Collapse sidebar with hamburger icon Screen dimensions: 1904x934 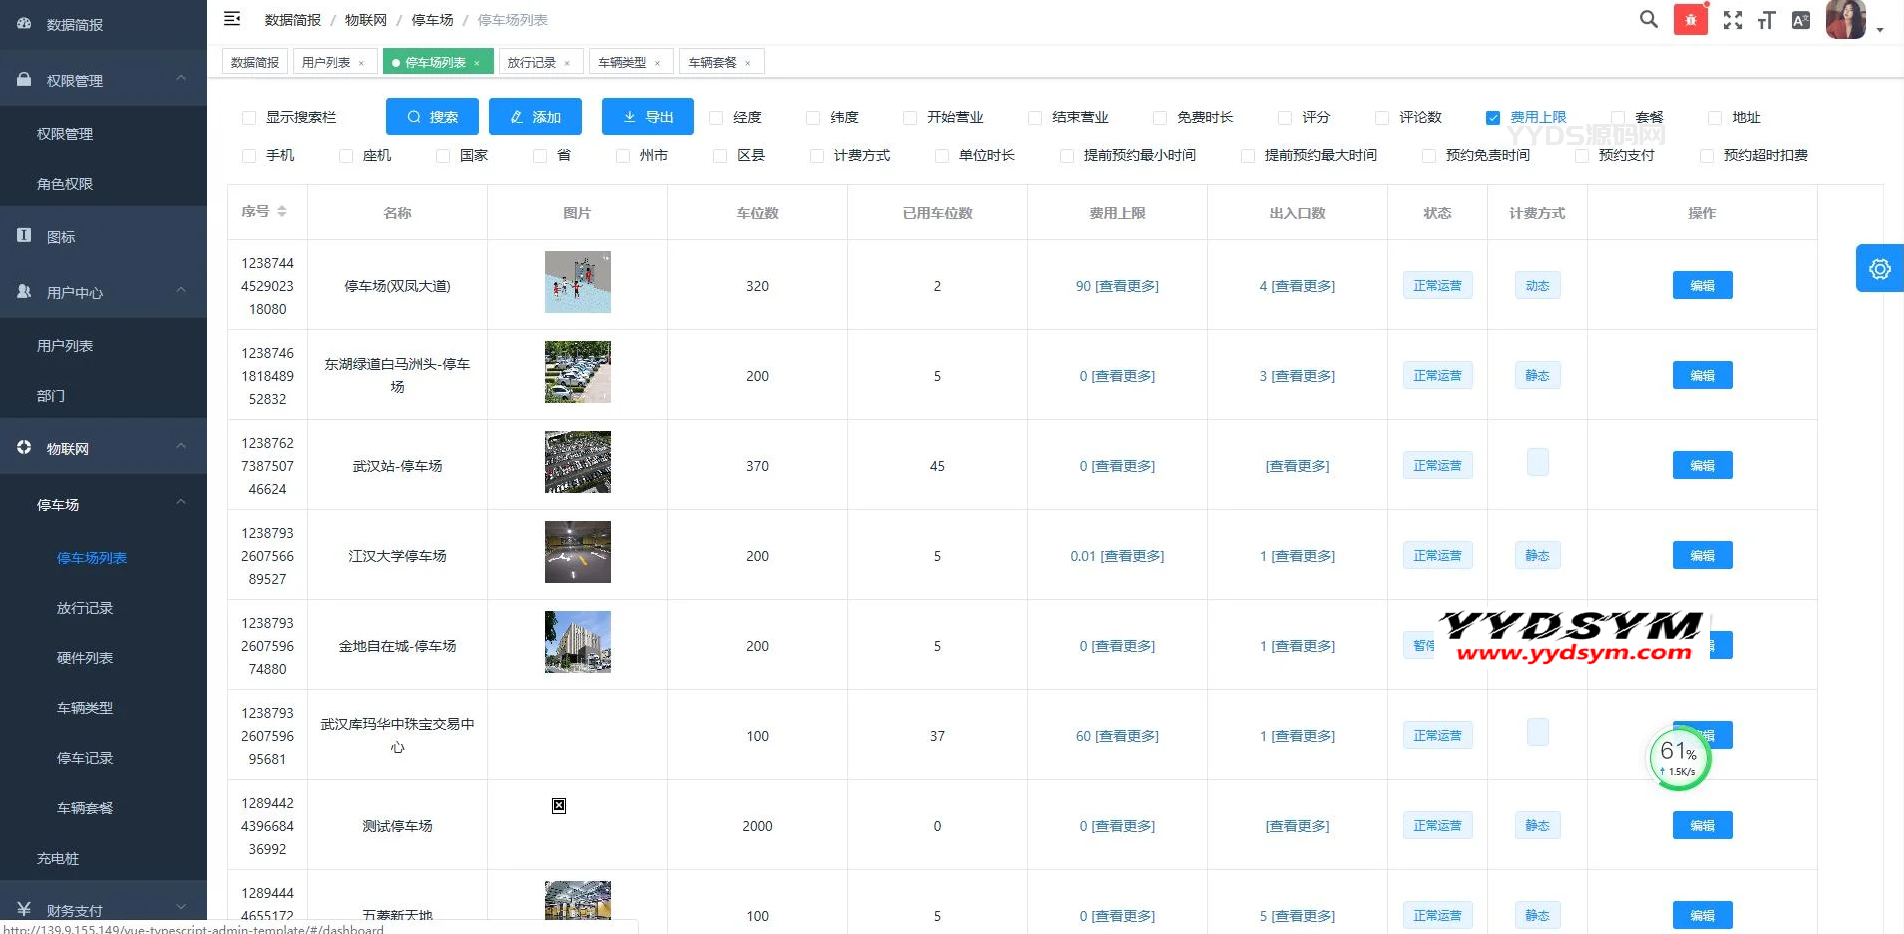pos(232,19)
